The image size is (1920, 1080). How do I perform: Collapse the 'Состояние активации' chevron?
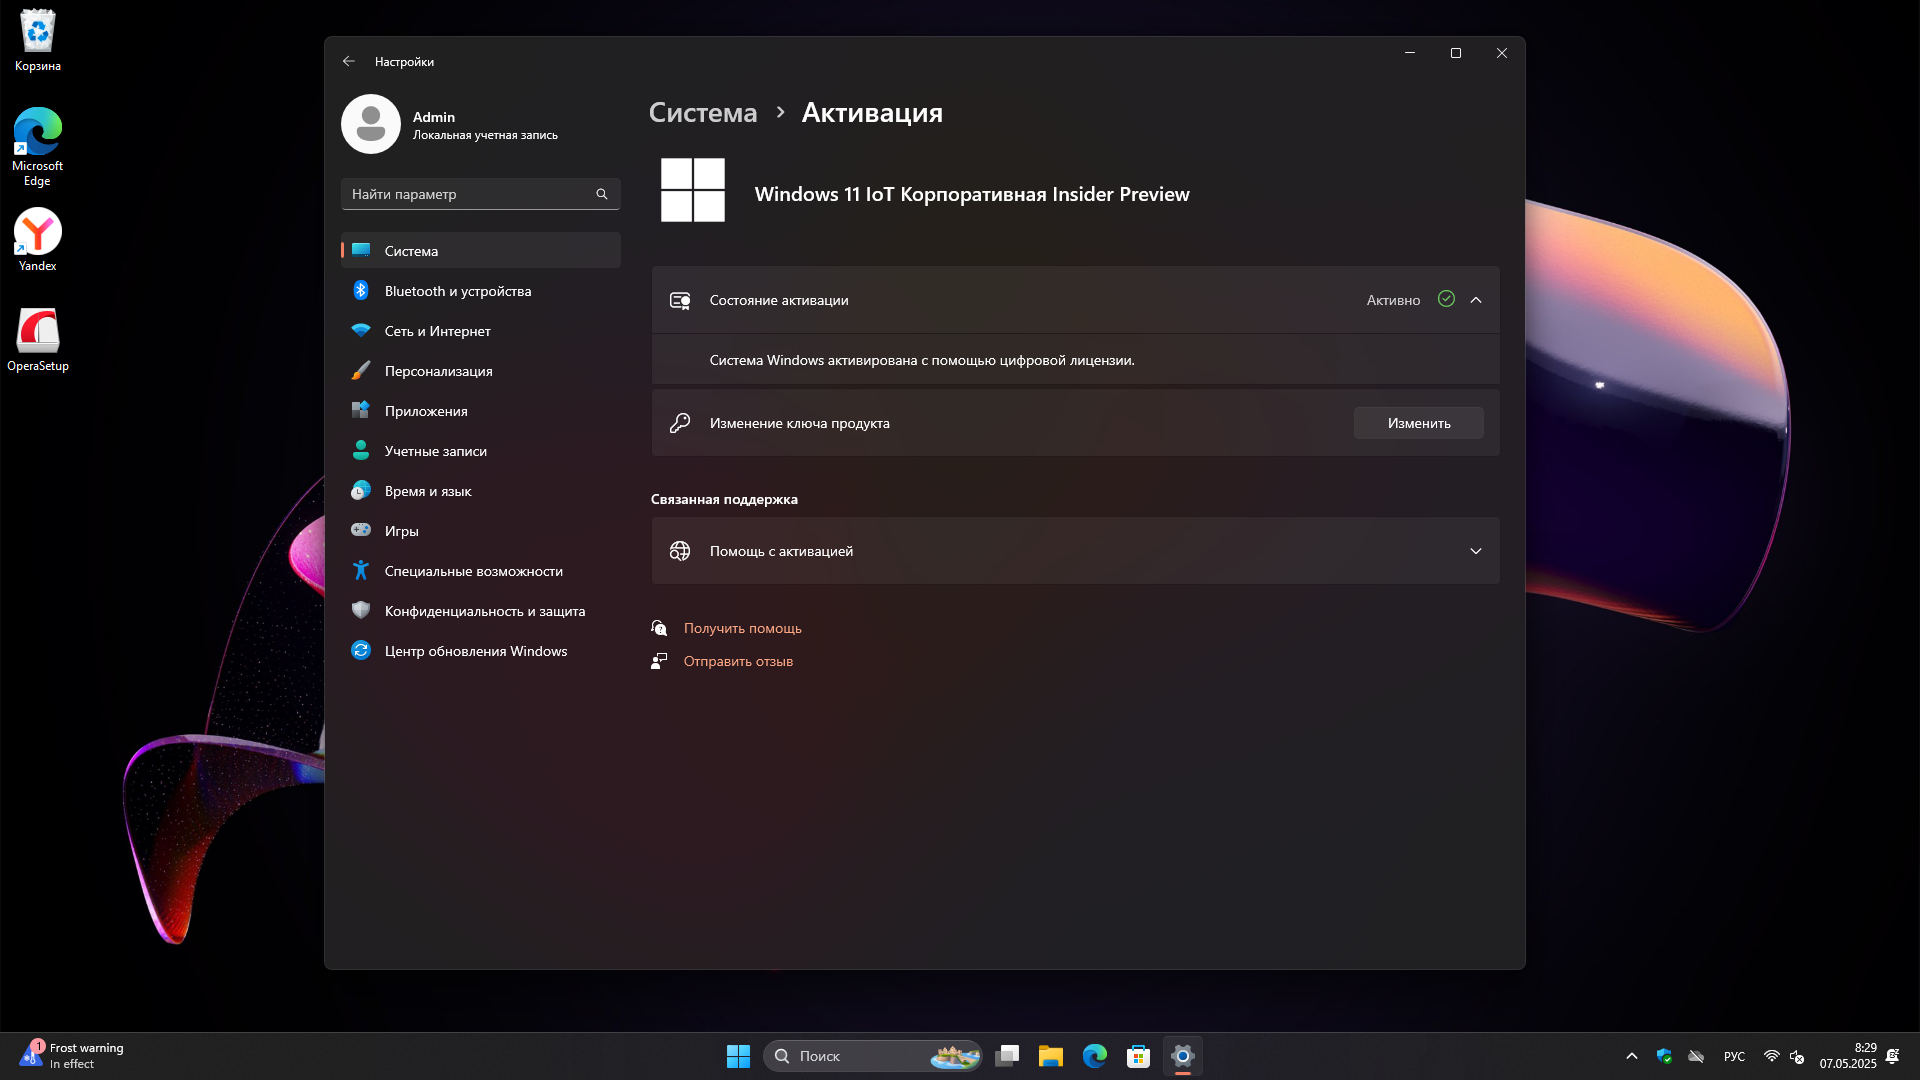[1476, 300]
